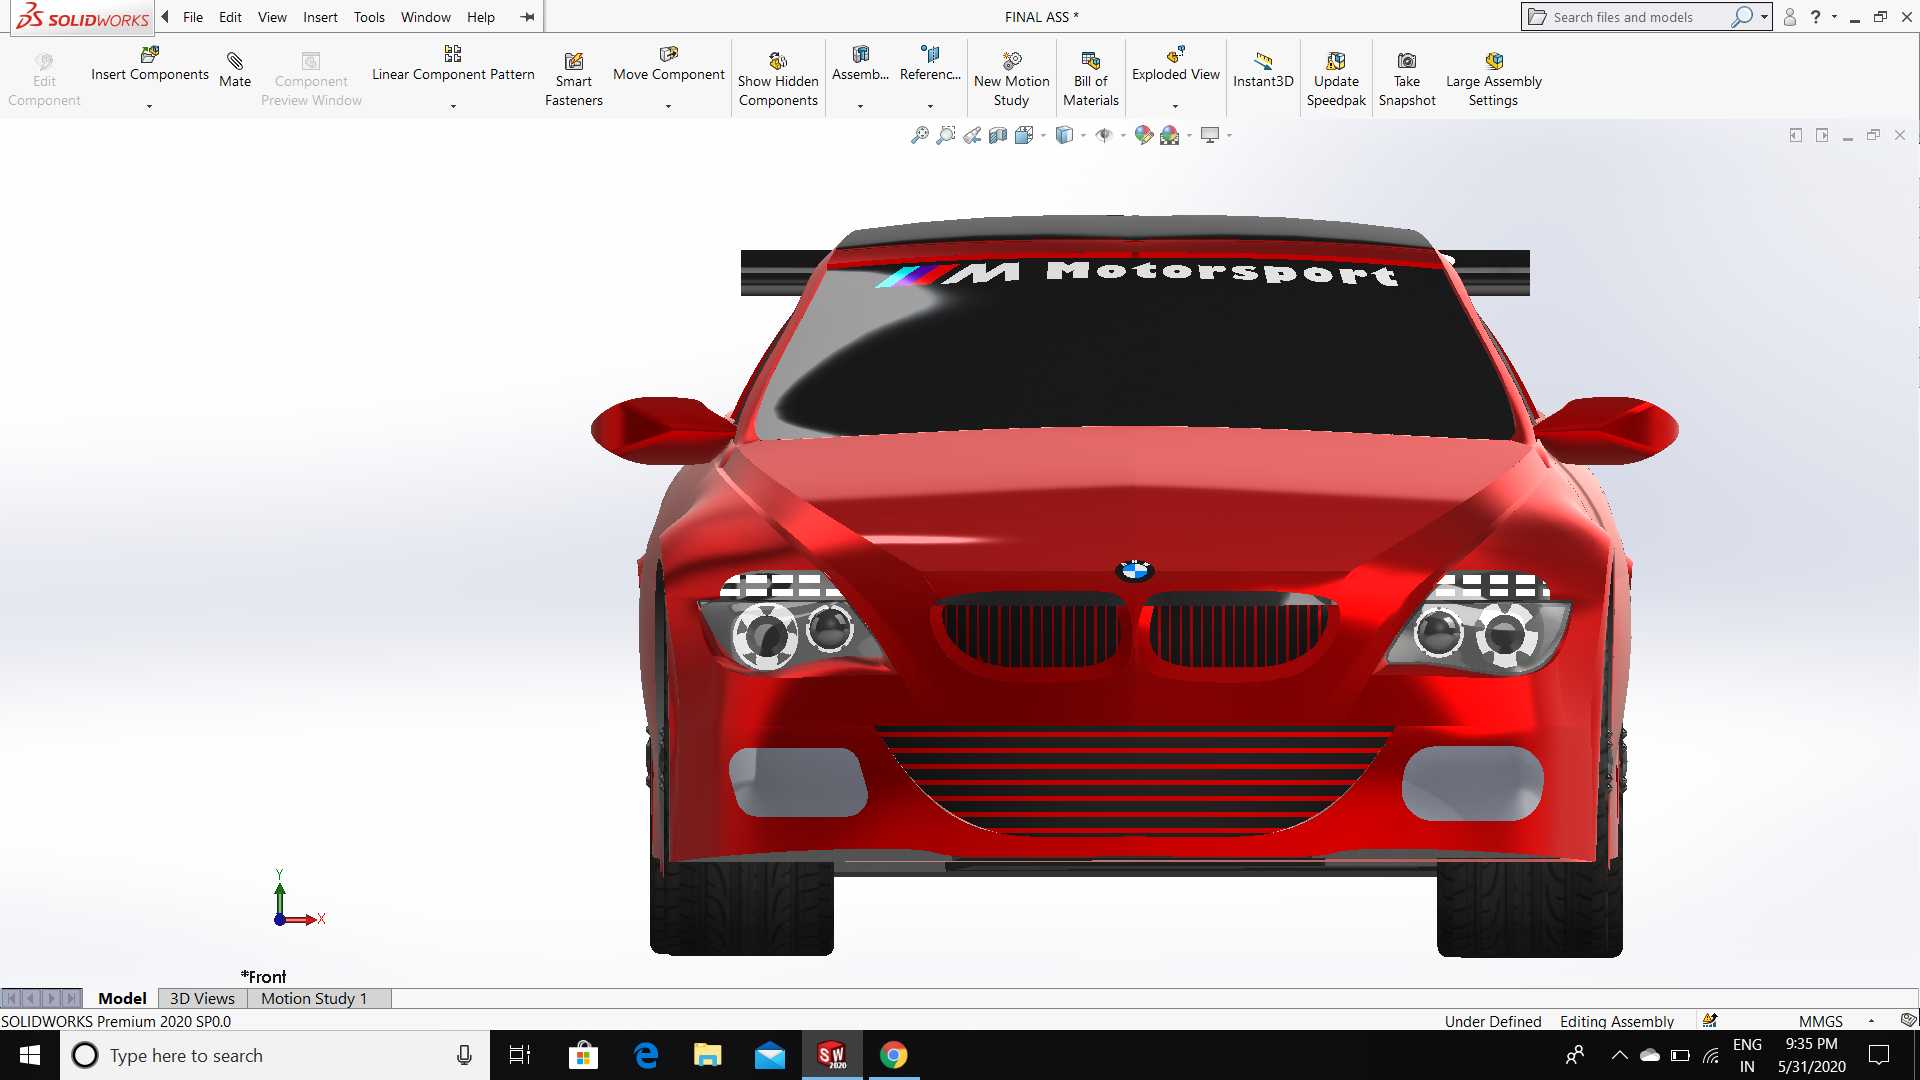This screenshot has width=1920, height=1080.
Task: Toggle Hide/Show Items eye icon
Action: point(1104,135)
